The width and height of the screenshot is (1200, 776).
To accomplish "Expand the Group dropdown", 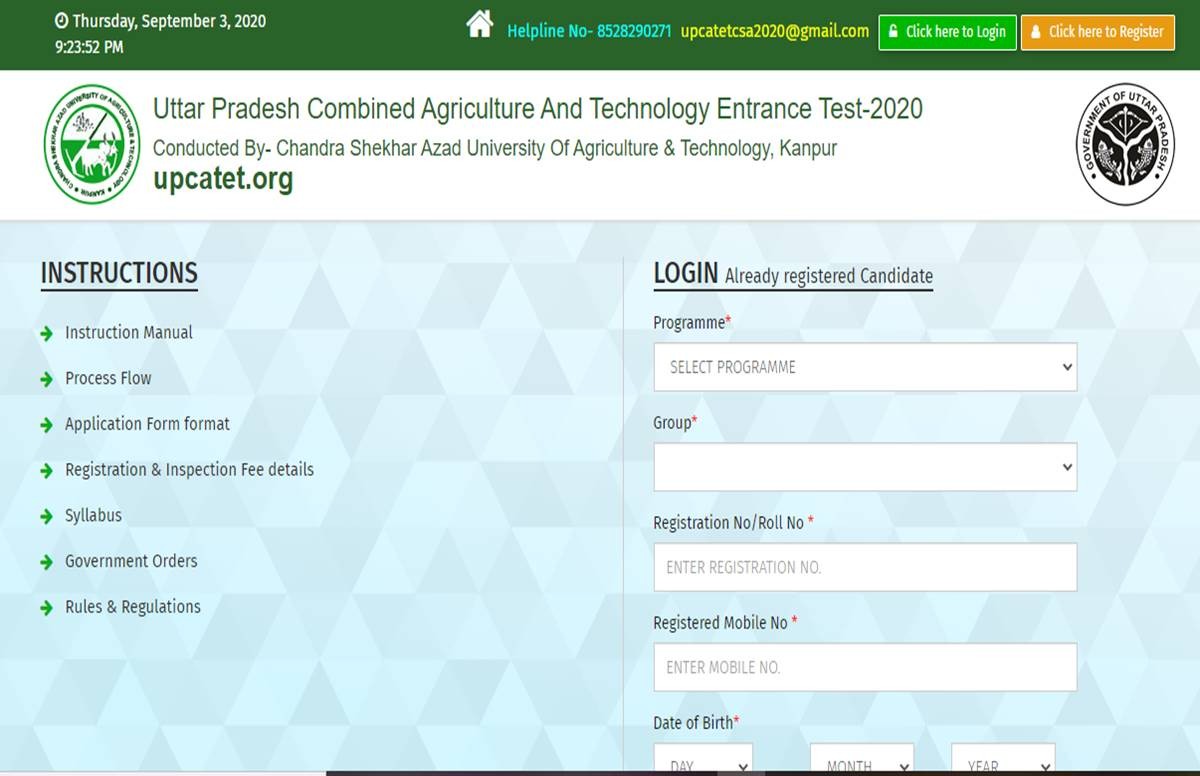I will [x=865, y=467].
